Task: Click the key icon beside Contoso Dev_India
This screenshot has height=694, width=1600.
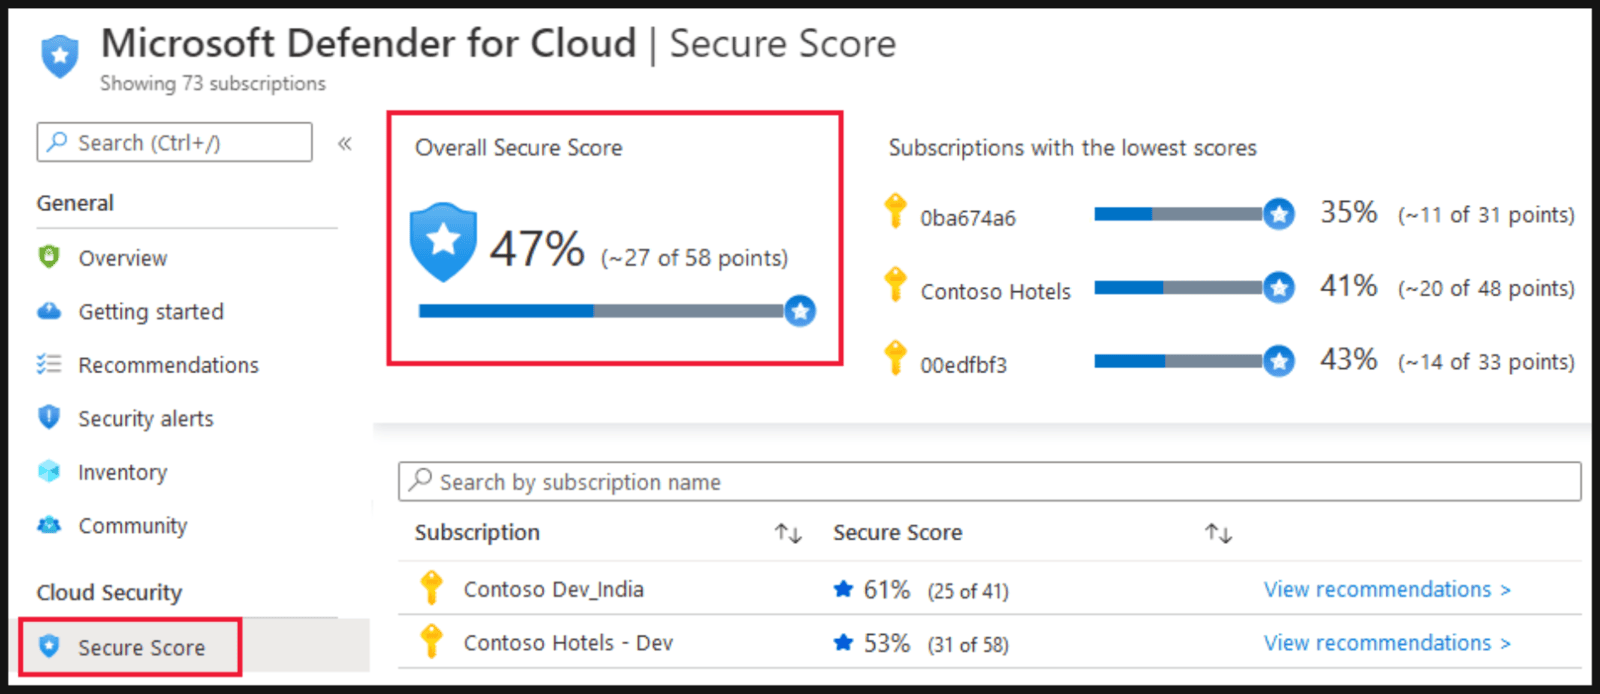Action: tap(431, 588)
